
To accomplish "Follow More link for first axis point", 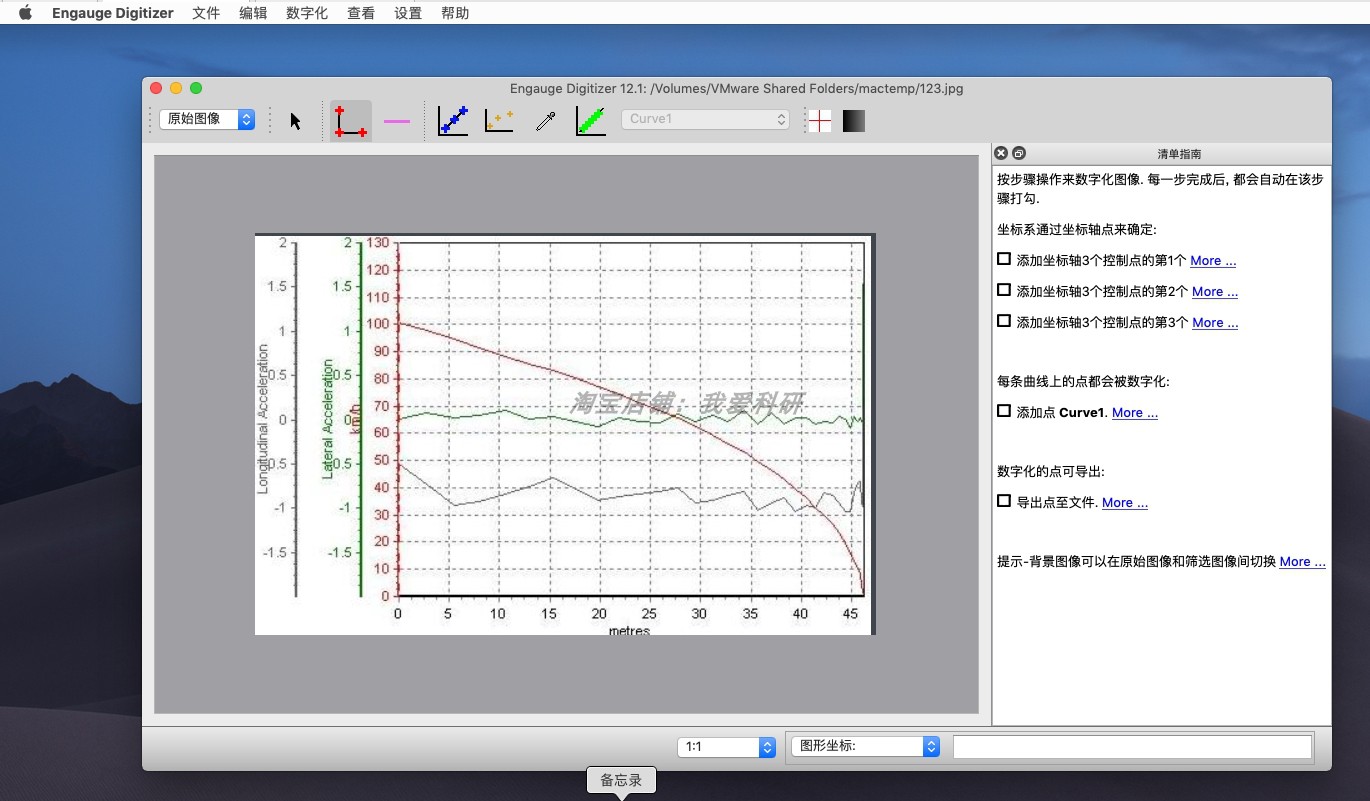I will [1213, 261].
